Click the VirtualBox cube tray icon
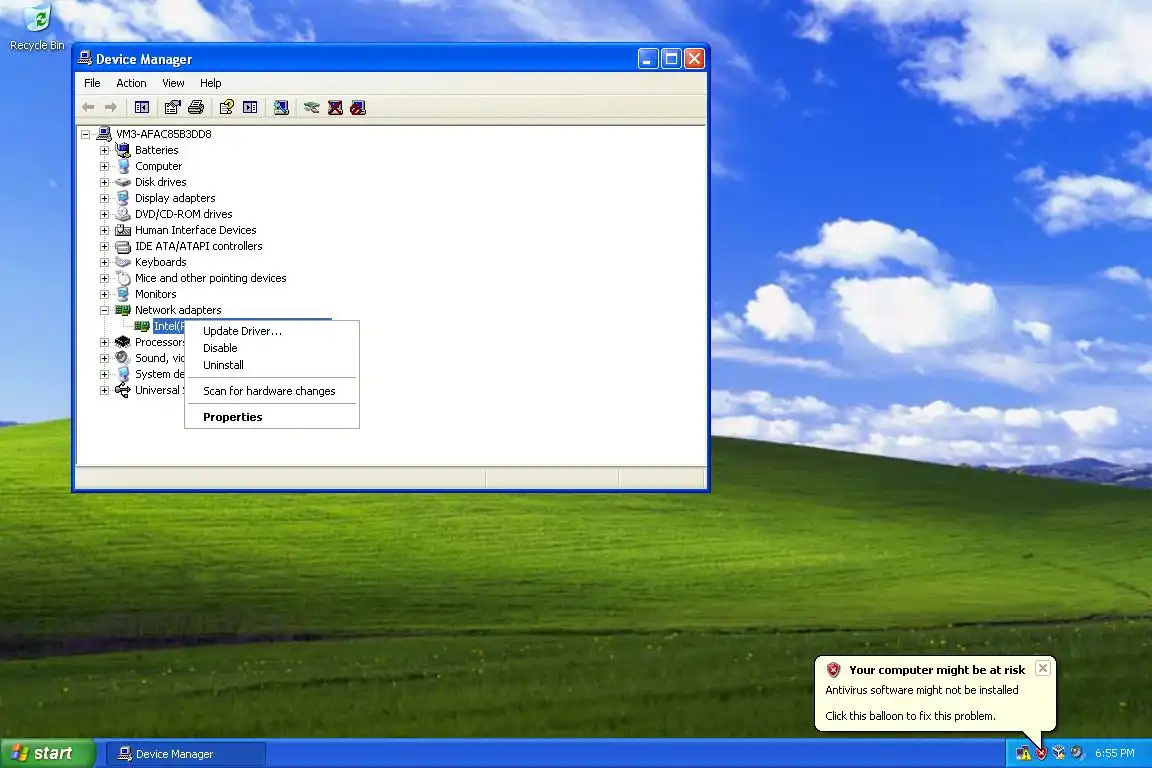Image resolution: width=1152 pixels, height=768 pixels. click(x=1059, y=753)
